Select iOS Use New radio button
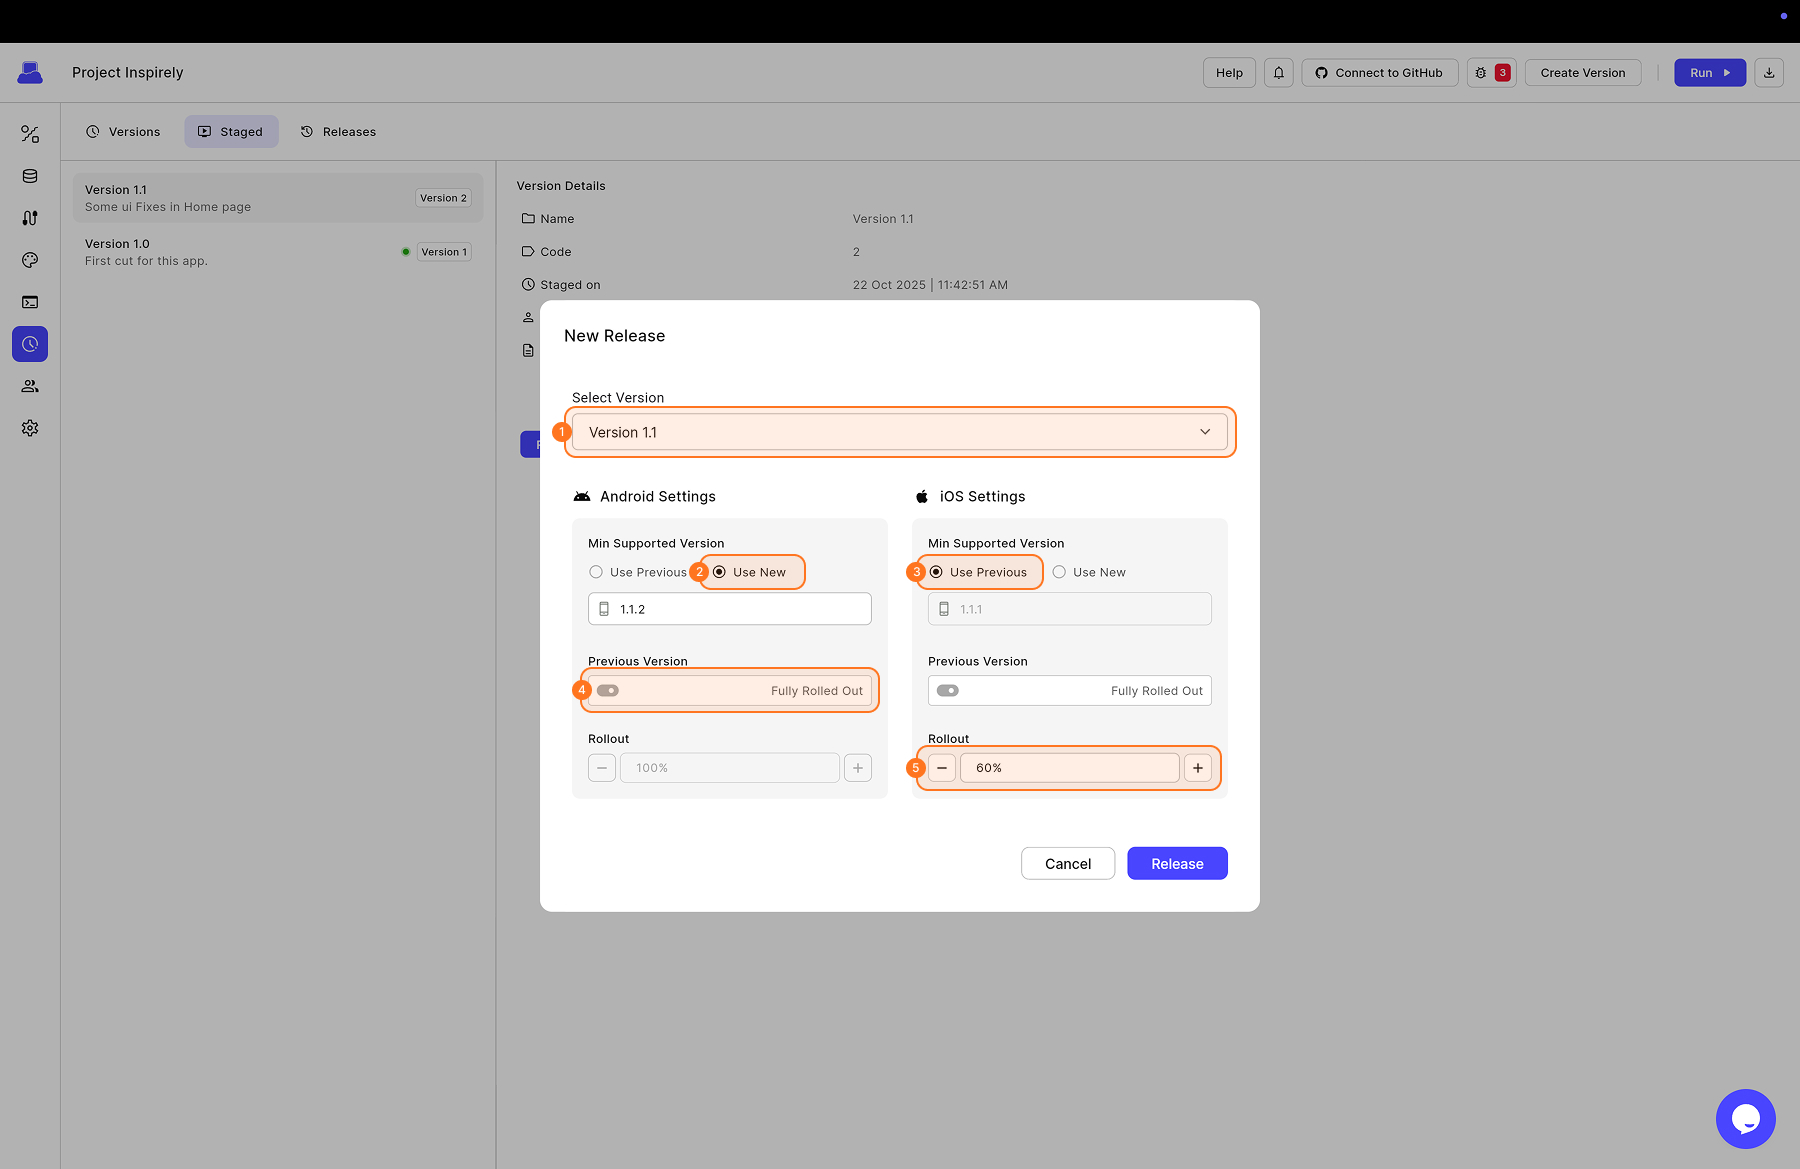This screenshot has width=1800, height=1169. (x=1059, y=572)
